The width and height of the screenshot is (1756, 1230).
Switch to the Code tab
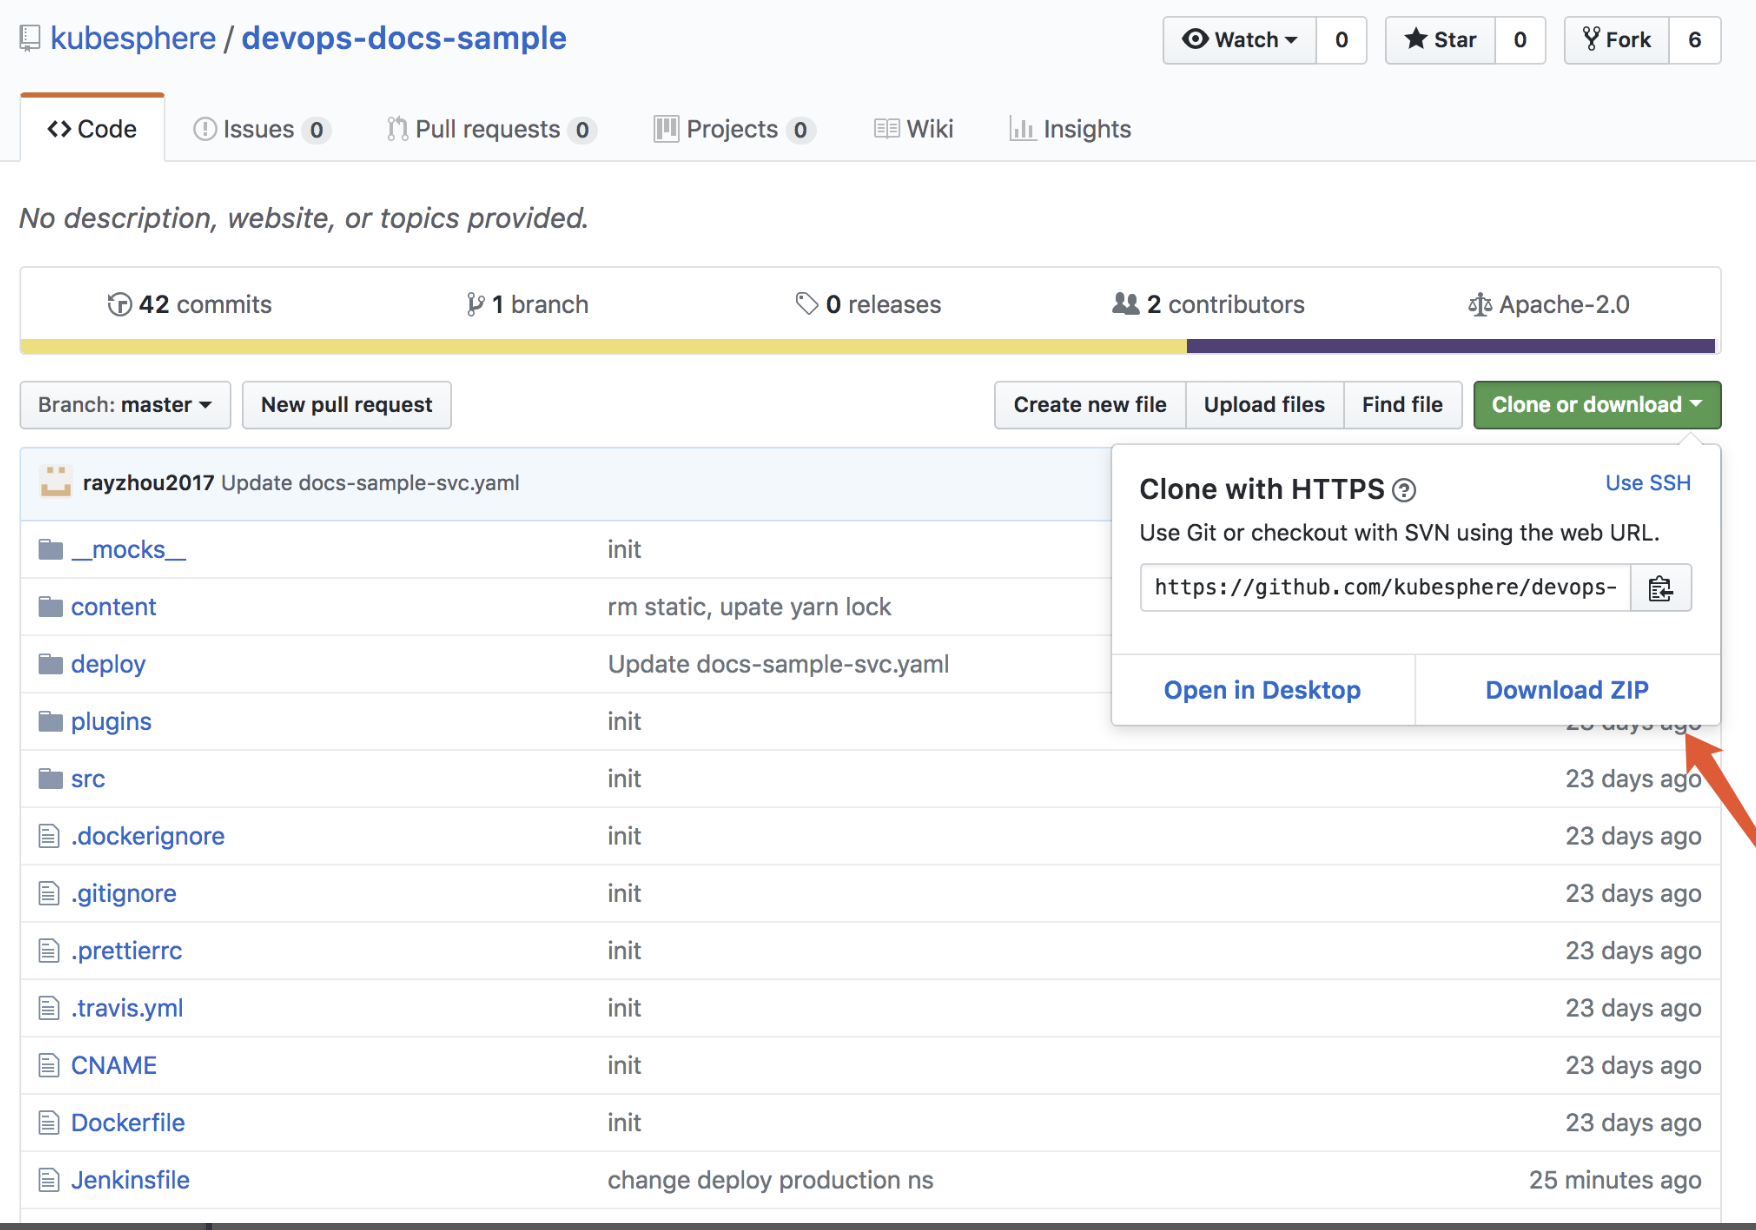coord(92,129)
